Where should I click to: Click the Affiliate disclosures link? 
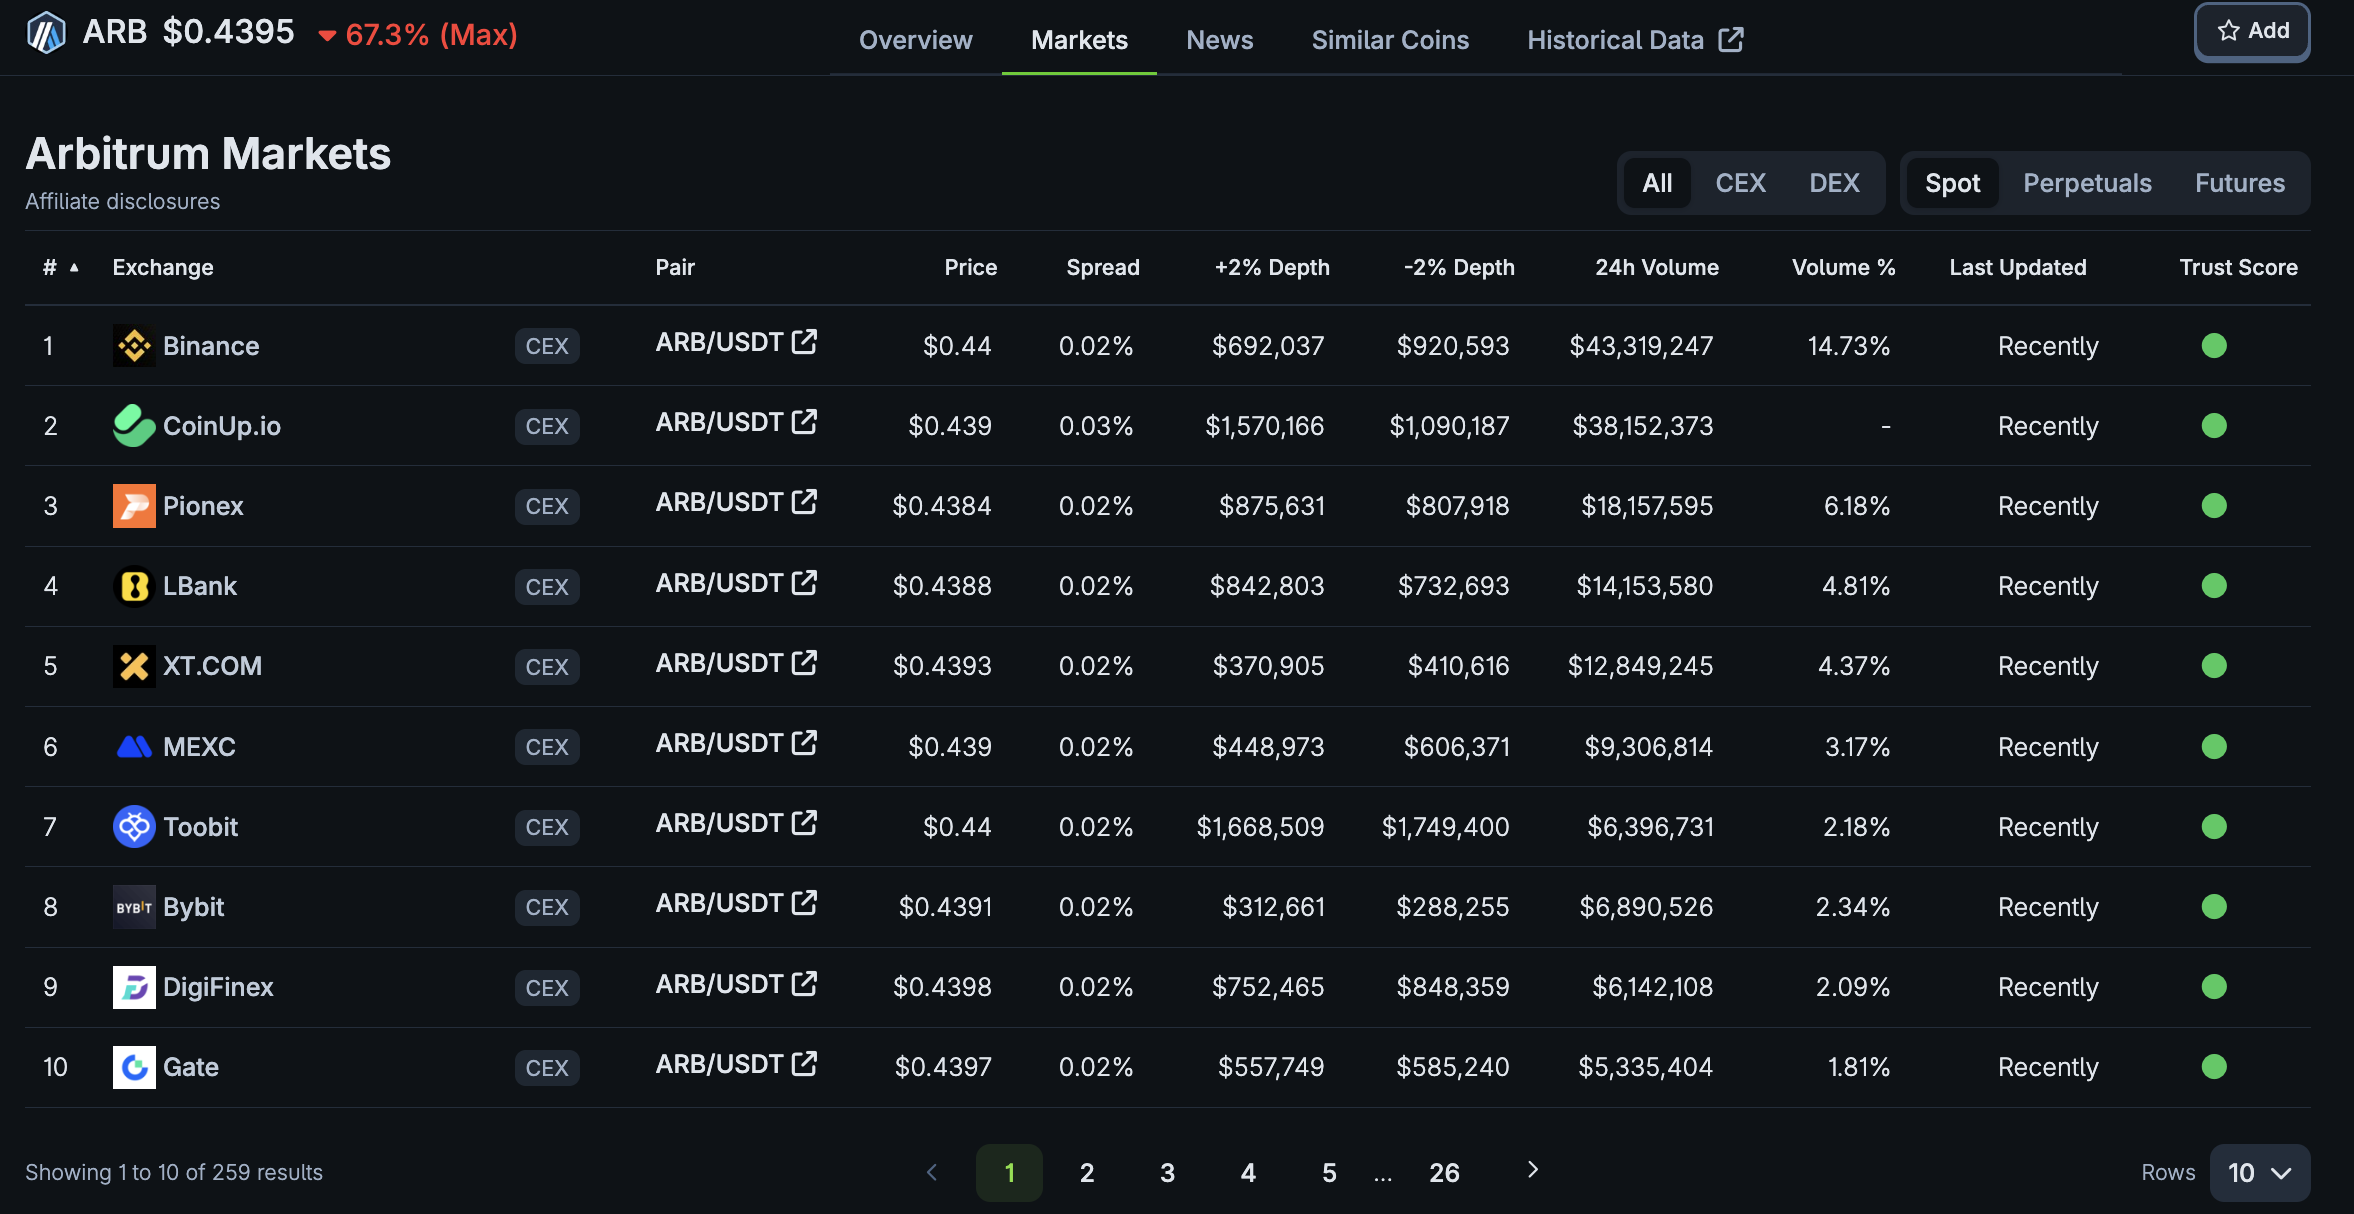122,200
